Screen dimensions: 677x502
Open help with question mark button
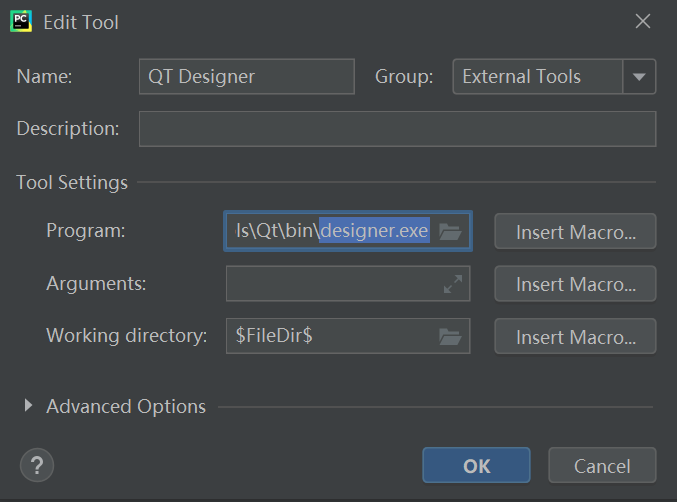[37, 465]
